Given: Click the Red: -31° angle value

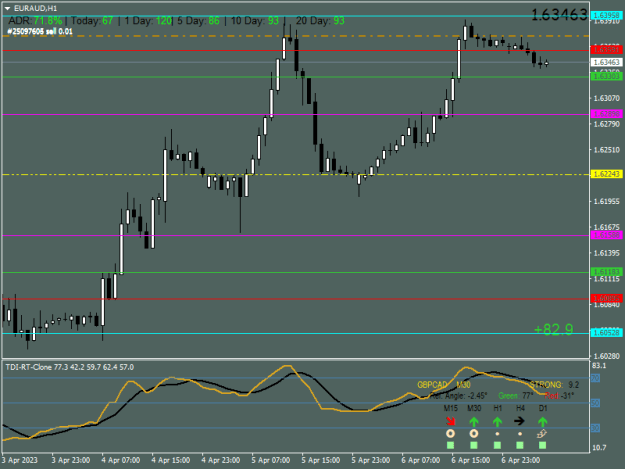Looking at the screenshot, I should (x=559, y=396).
